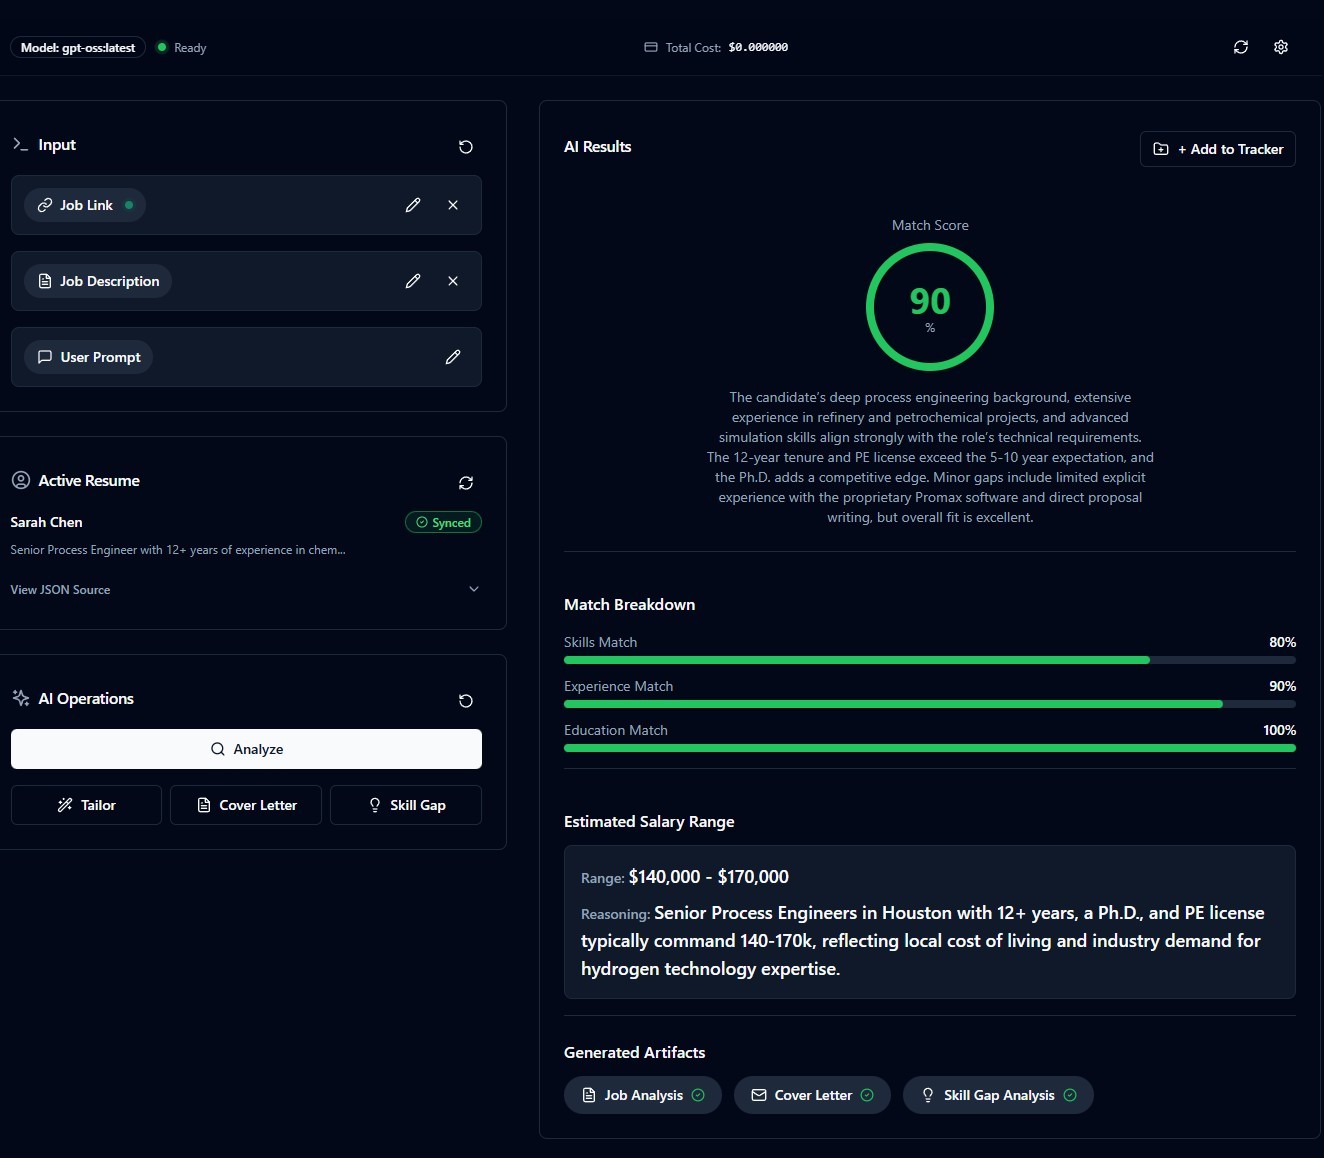Edit the Job Description entry
The width and height of the screenshot is (1324, 1158).
click(x=412, y=281)
